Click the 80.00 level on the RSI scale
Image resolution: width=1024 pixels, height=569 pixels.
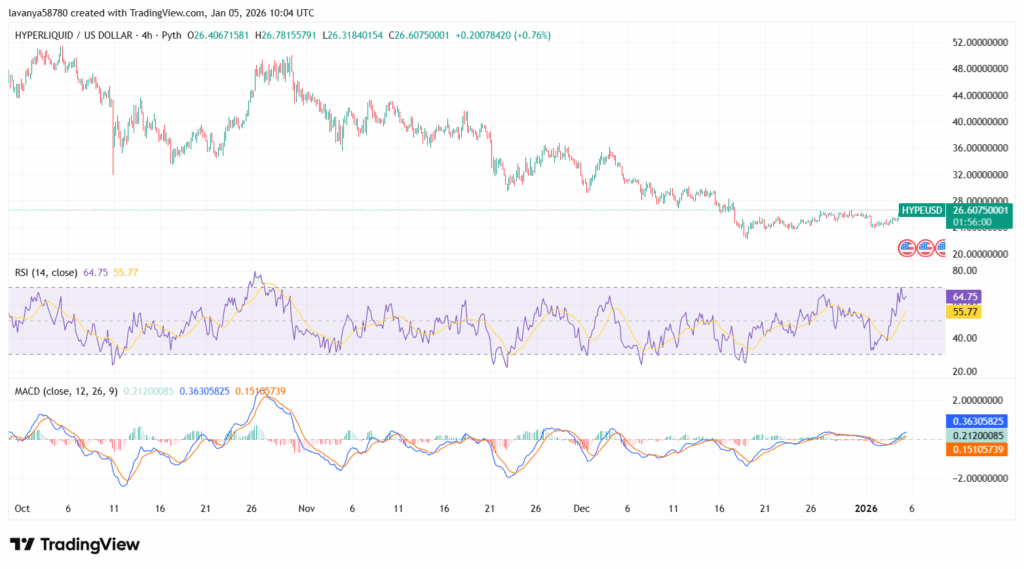pos(964,270)
